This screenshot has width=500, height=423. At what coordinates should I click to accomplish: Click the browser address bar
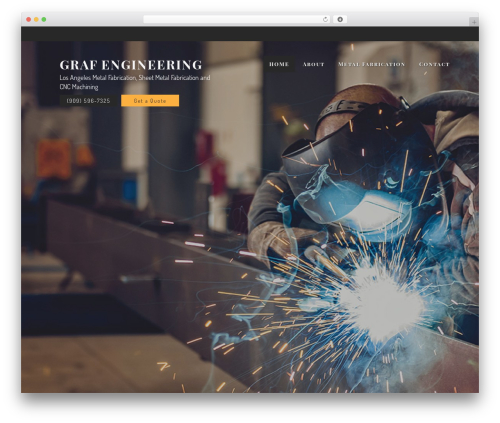pyautogui.click(x=237, y=19)
